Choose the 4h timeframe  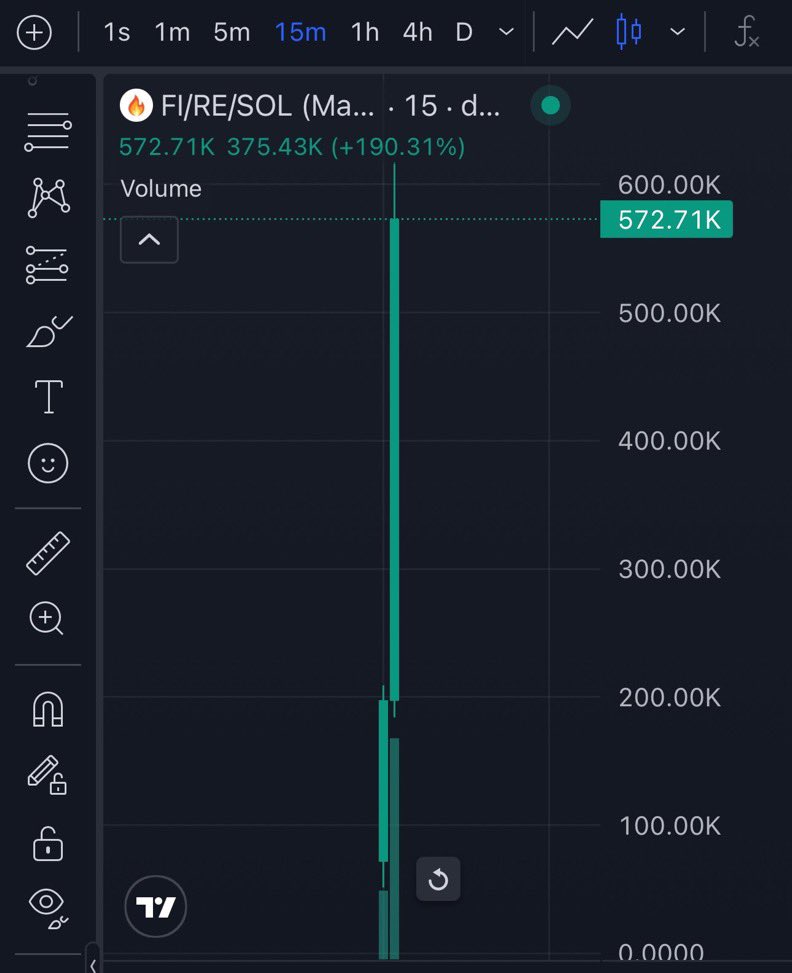pyautogui.click(x=417, y=32)
